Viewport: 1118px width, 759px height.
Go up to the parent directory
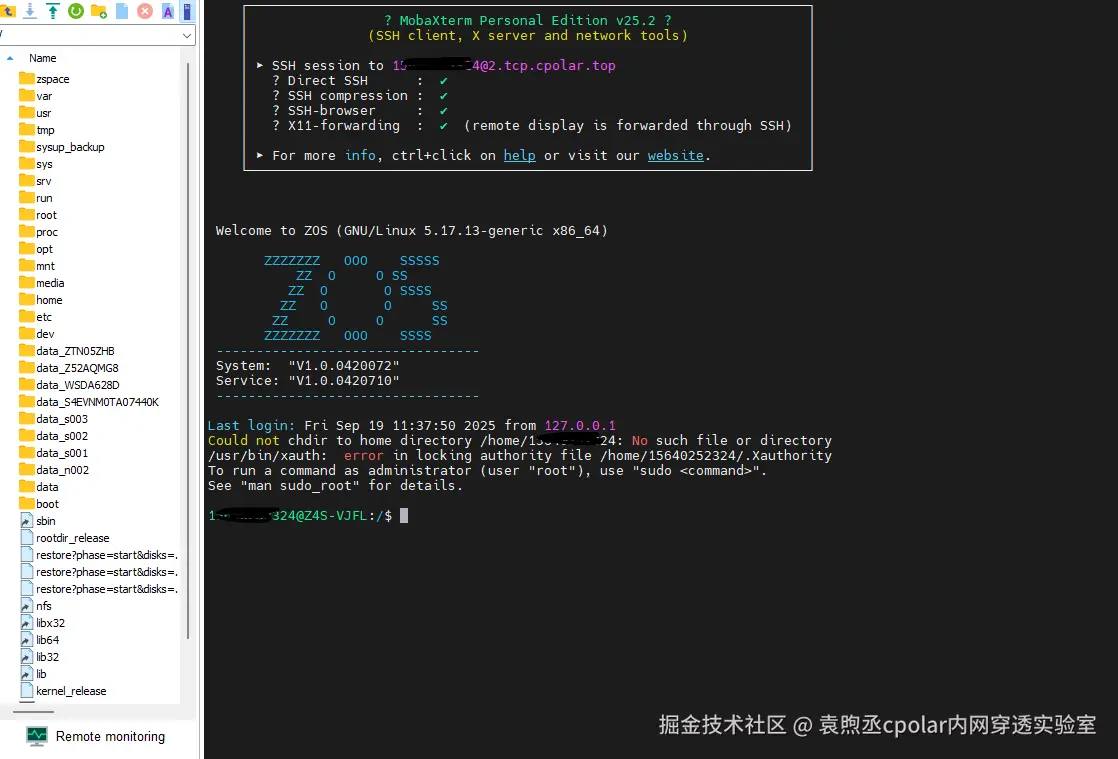[8, 11]
